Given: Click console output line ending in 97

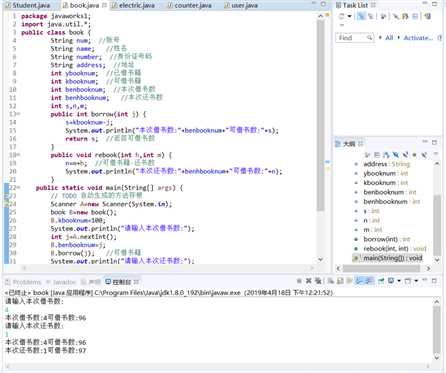Looking at the screenshot, I should pos(46,351).
